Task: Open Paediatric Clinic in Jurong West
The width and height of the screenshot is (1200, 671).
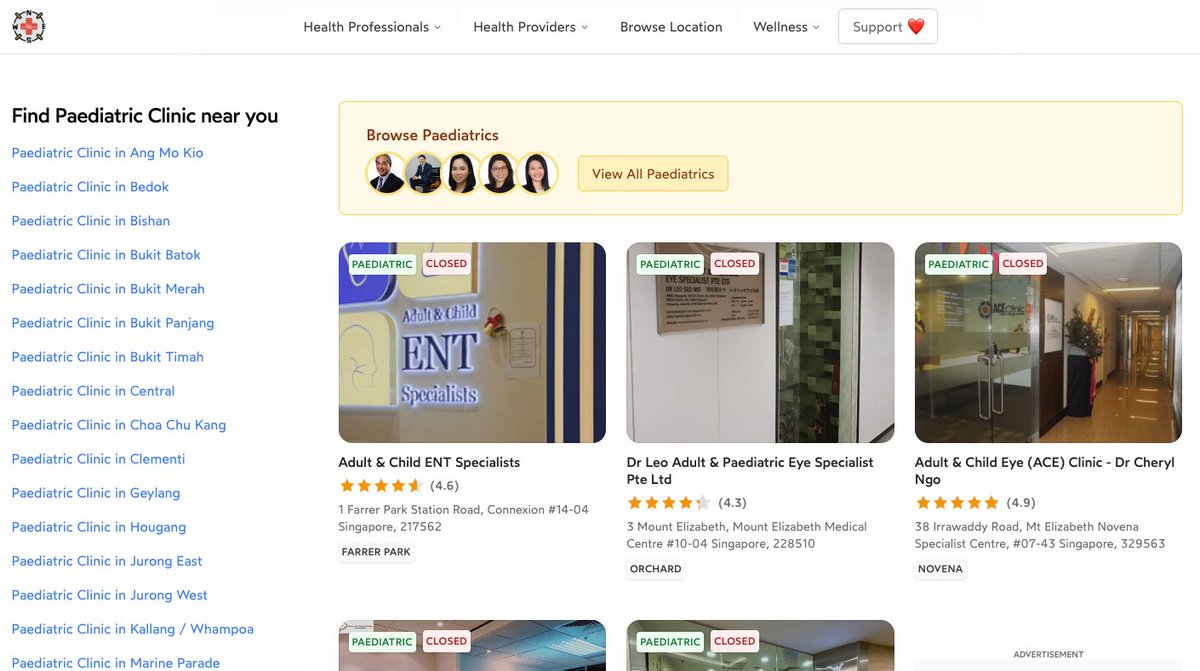Action: point(110,595)
